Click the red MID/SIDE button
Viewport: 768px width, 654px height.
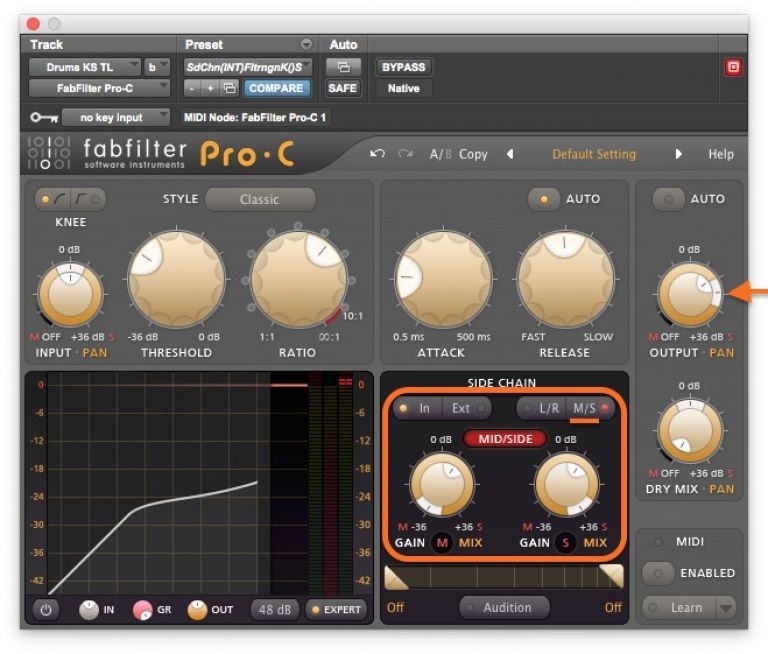pyautogui.click(x=505, y=438)
